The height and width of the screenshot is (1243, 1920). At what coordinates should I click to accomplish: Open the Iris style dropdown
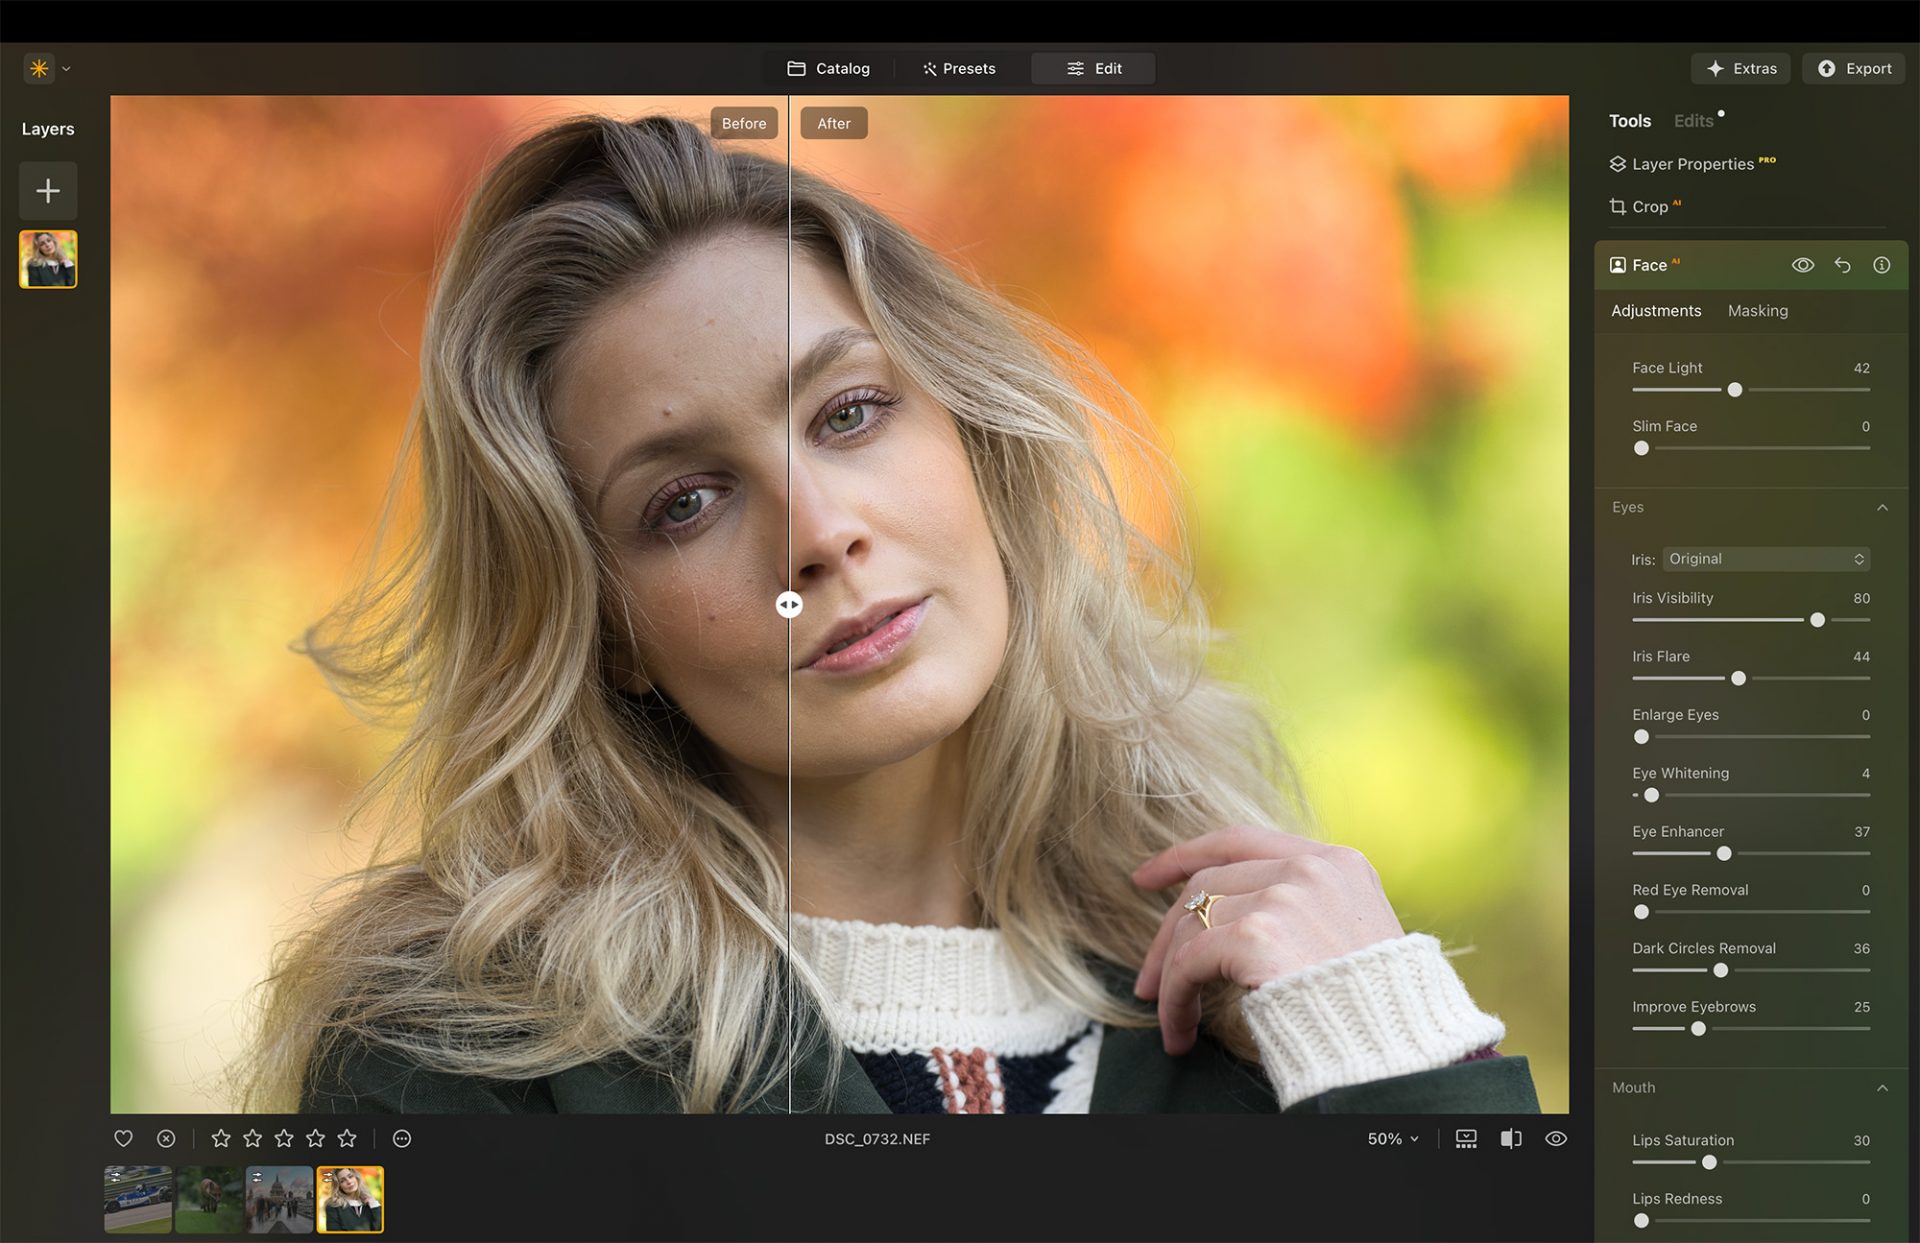(1765, 558)
